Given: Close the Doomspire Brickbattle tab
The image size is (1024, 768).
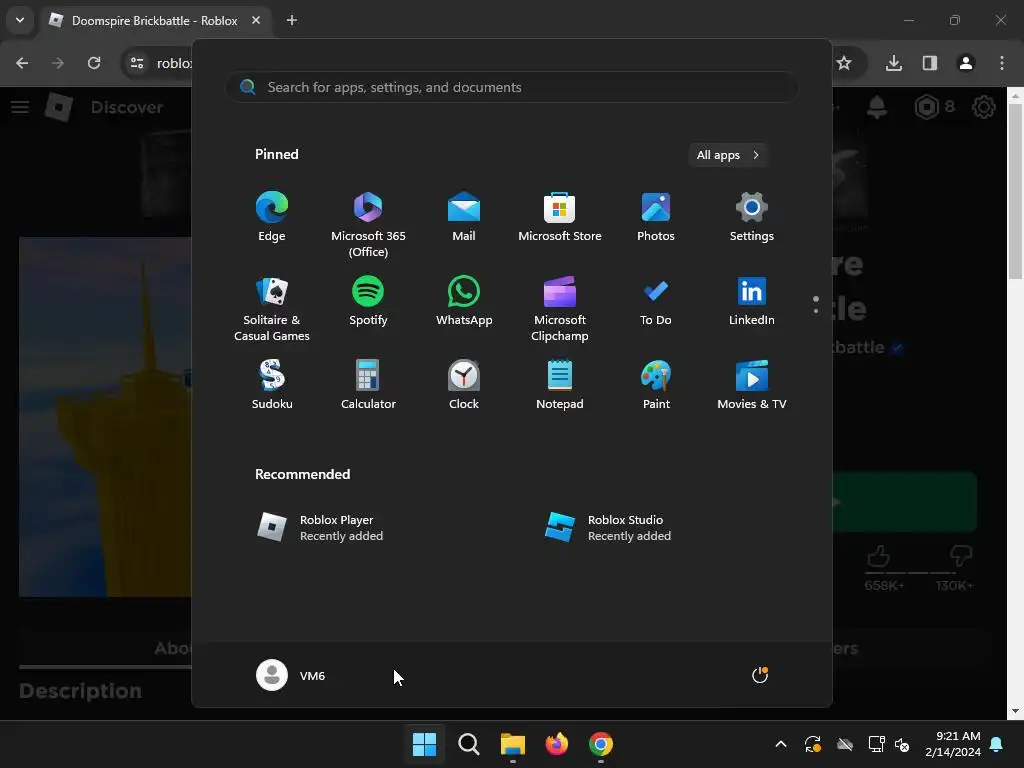Looking at the screenshot, I should [x=256, y=20].
